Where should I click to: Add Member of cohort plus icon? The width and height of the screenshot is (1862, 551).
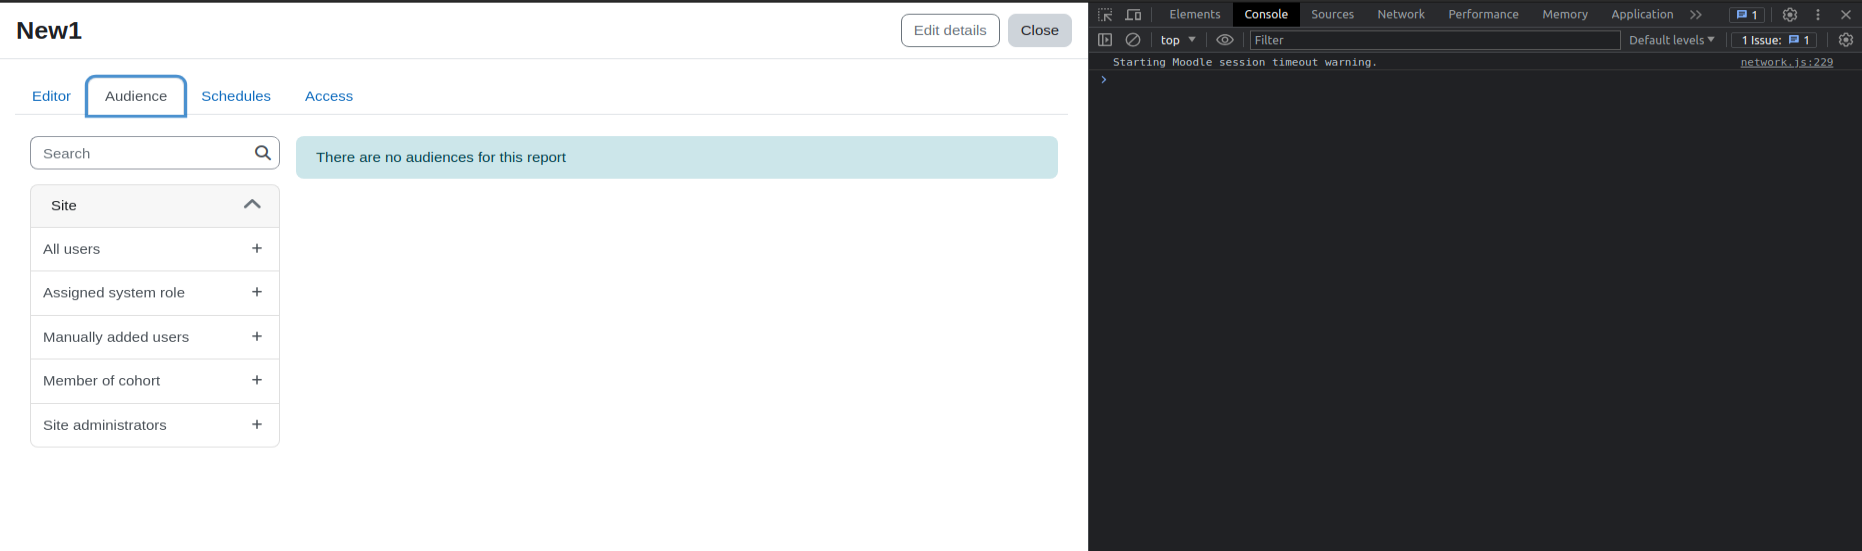click(x=257, y=380)
